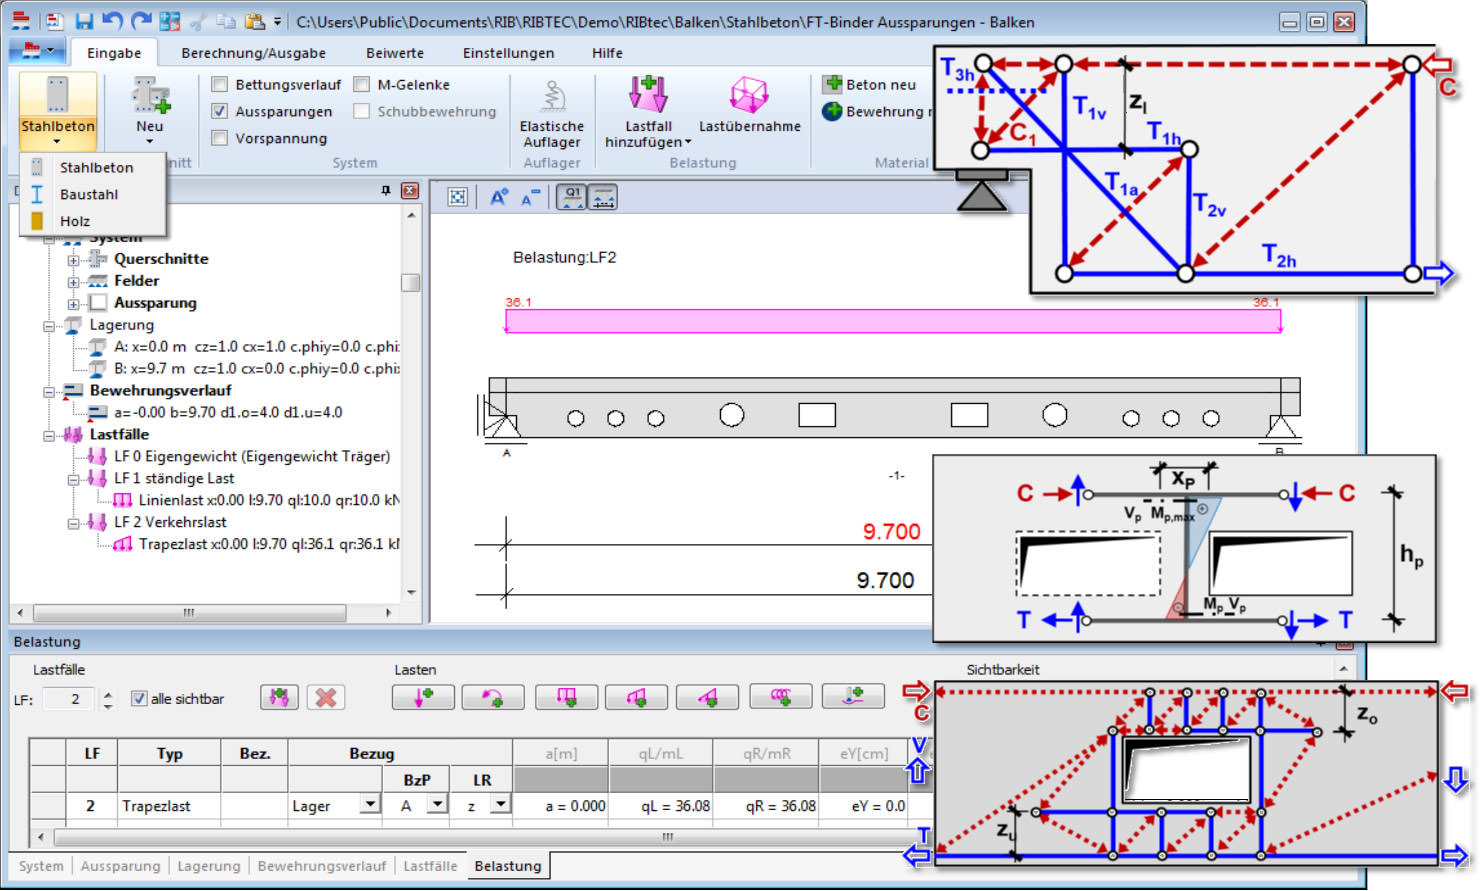Click the cut scissors icon in the title bar
This screenshot has width=1480, height=891.
point(198,21)
